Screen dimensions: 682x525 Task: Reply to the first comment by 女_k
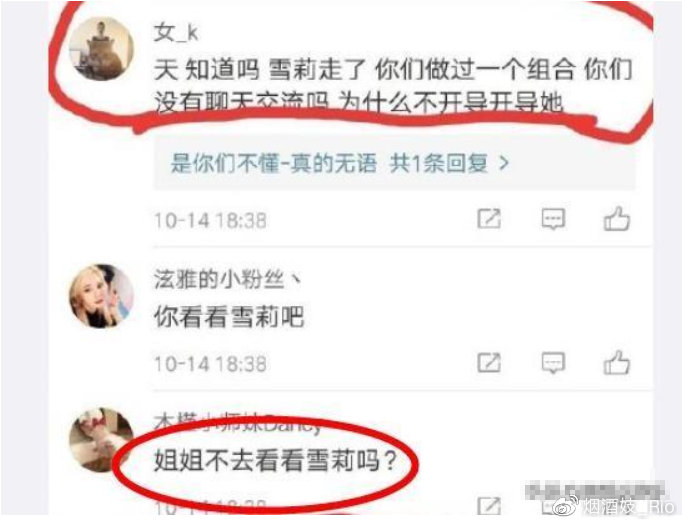[x=553, y=219]
